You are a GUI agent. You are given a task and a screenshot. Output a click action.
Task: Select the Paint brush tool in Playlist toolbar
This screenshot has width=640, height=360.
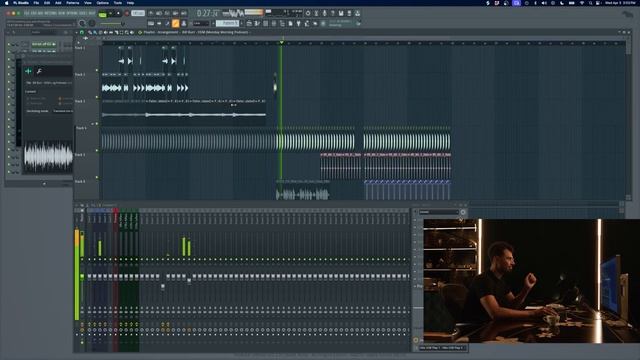click(x=95, y=32)
